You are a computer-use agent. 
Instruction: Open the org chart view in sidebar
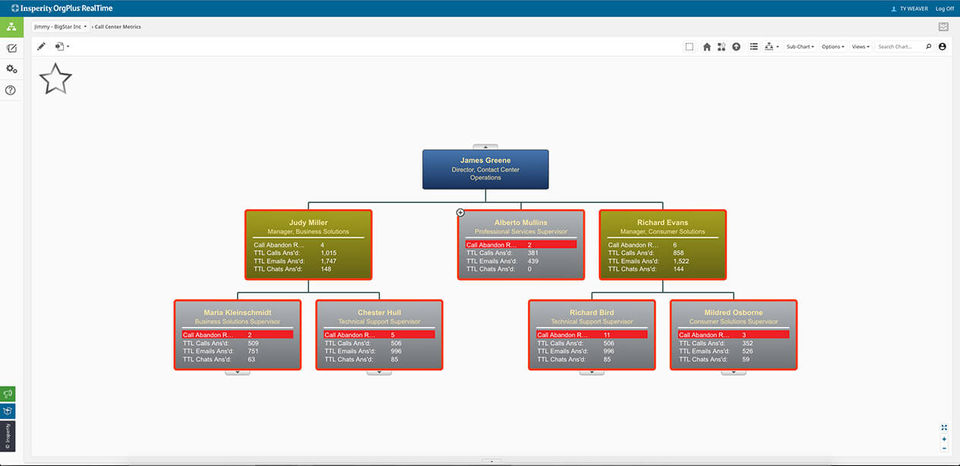[11, 28]
